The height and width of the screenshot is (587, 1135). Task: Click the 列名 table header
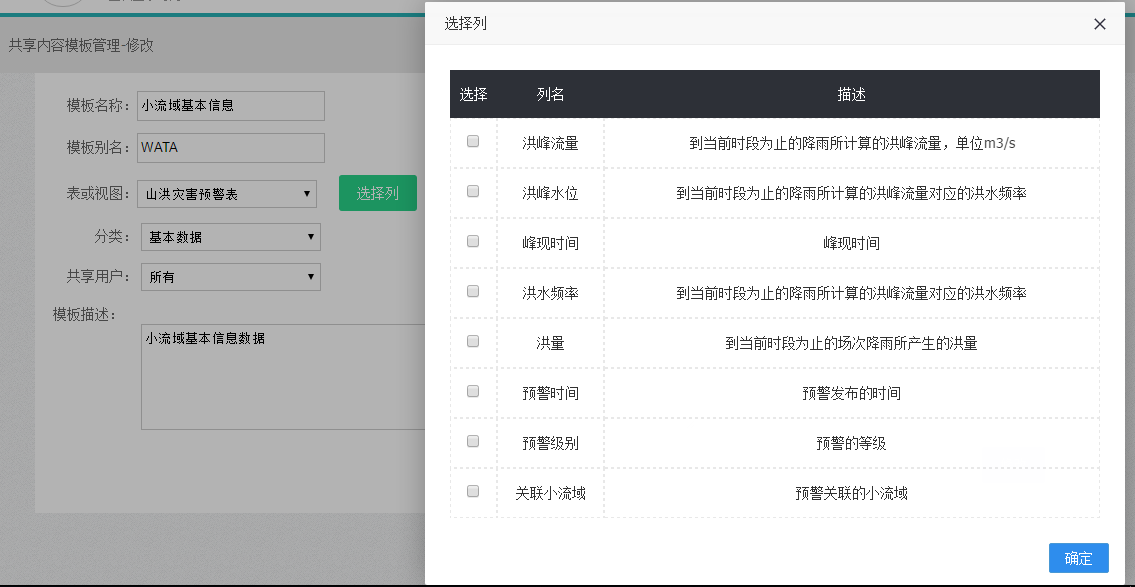[x=550, y=94]
